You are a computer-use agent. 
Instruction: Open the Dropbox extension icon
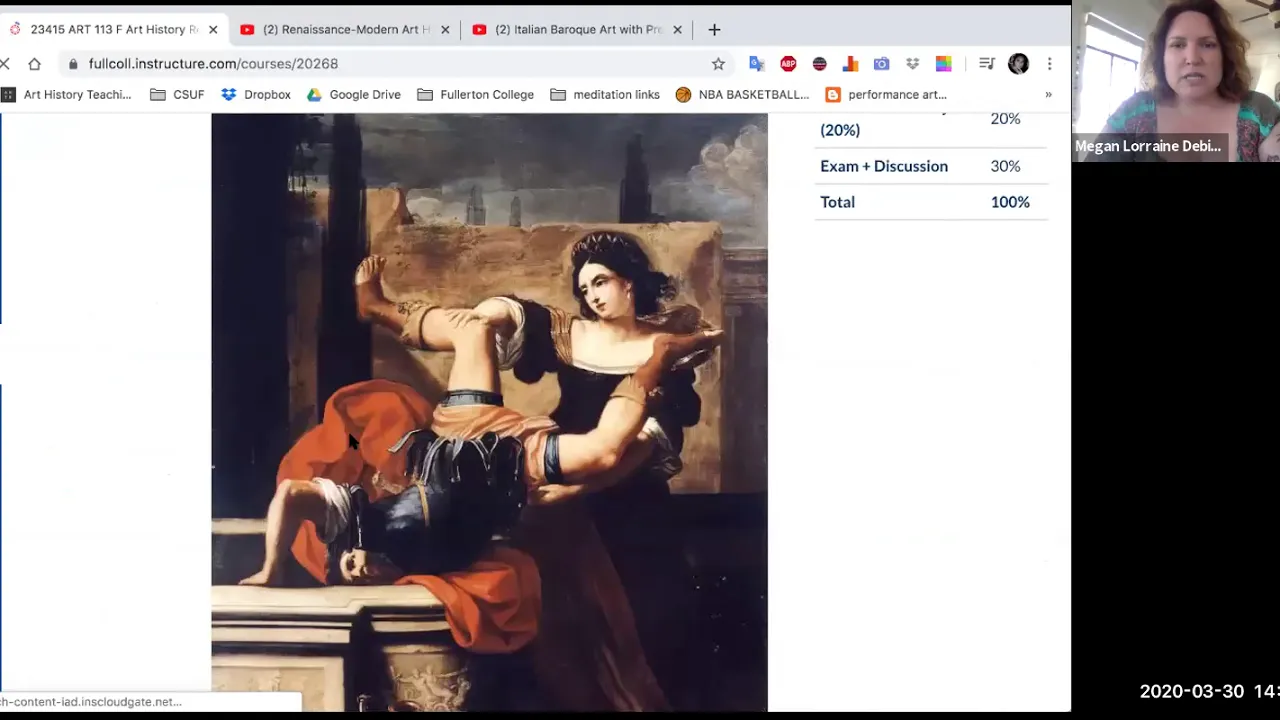pyautogui.click(x=912, y=64)
